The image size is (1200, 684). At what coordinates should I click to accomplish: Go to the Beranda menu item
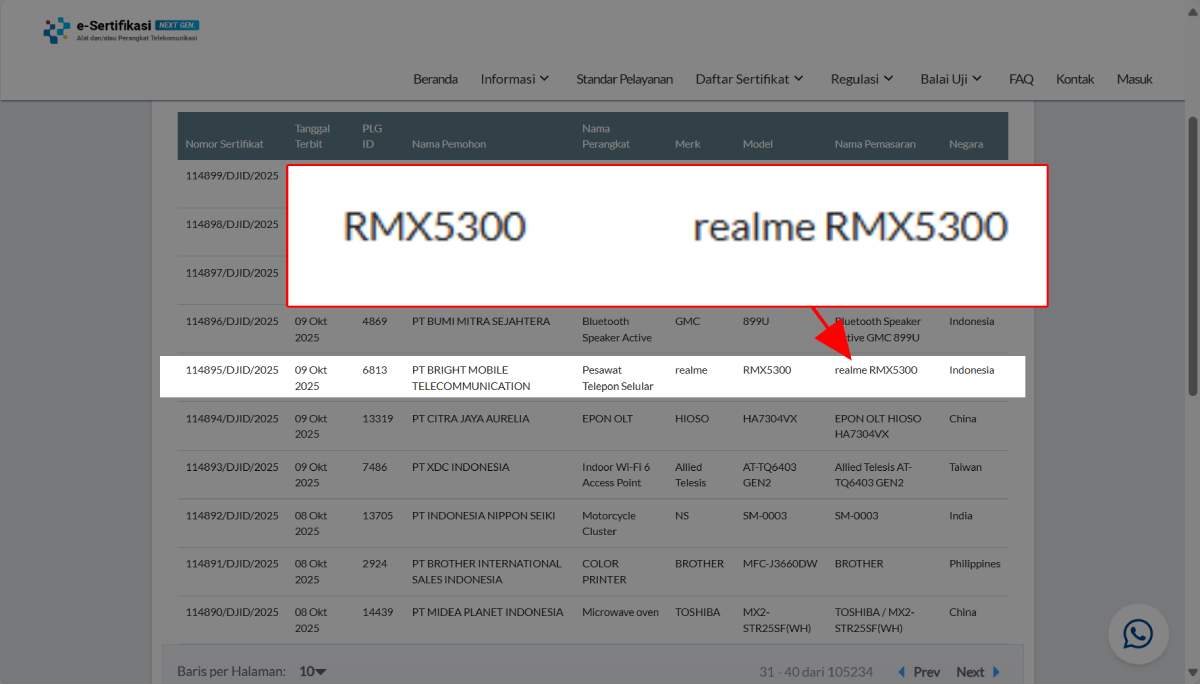(435, 79)
